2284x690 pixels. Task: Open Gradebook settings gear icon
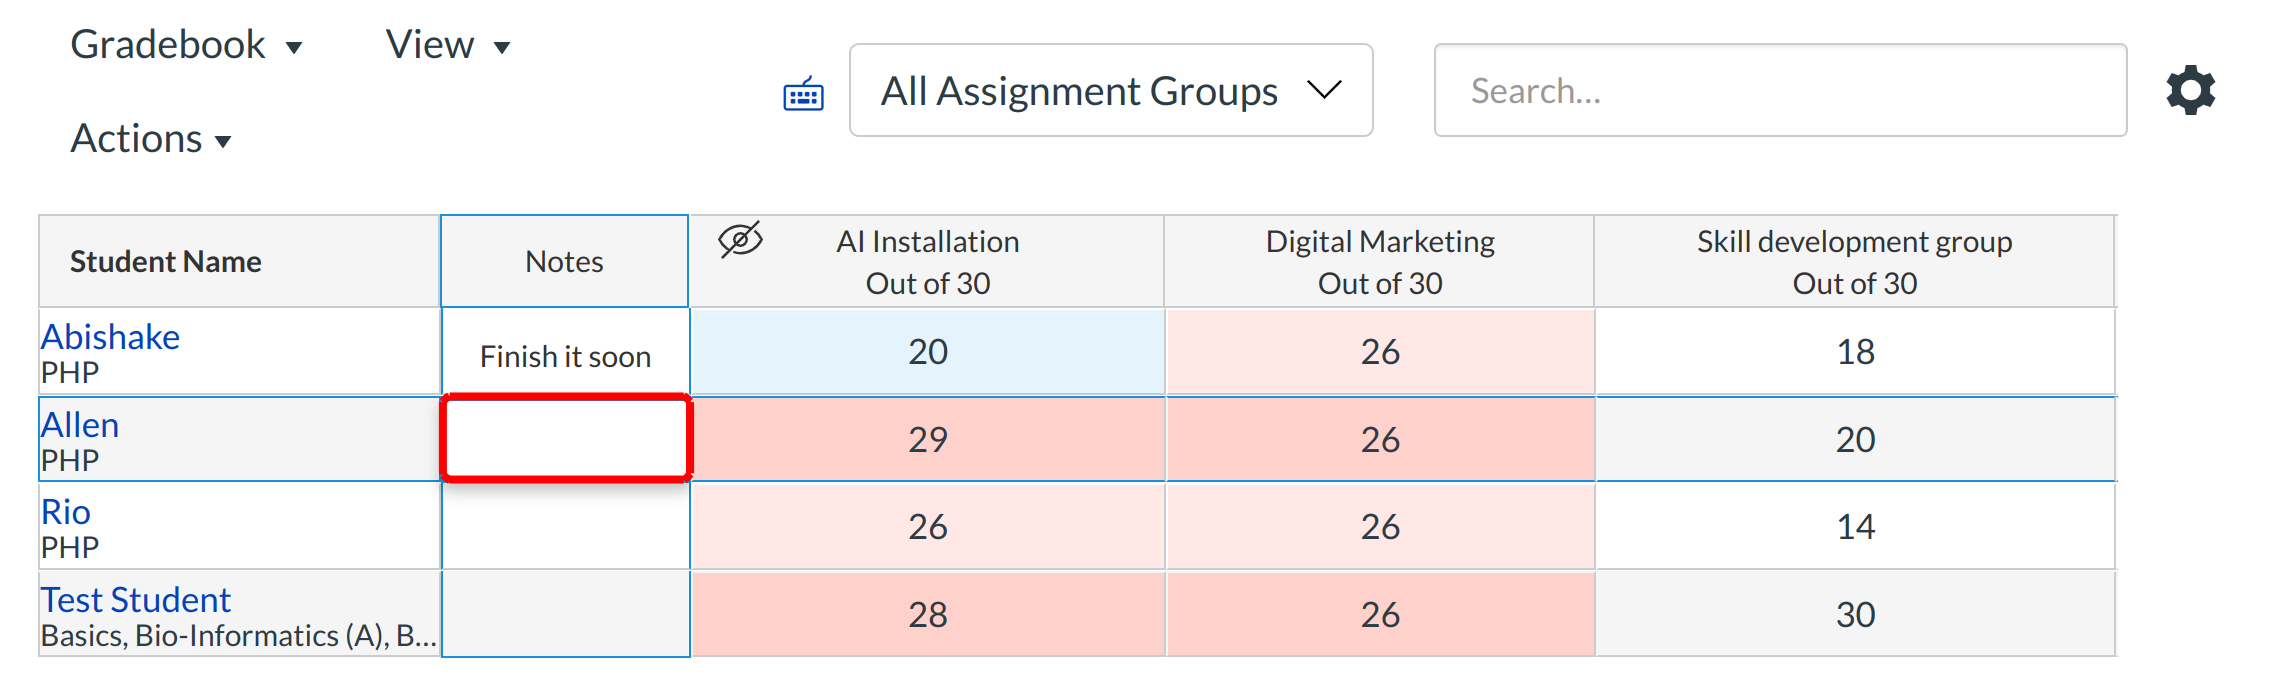click(x=2190, y=91)
